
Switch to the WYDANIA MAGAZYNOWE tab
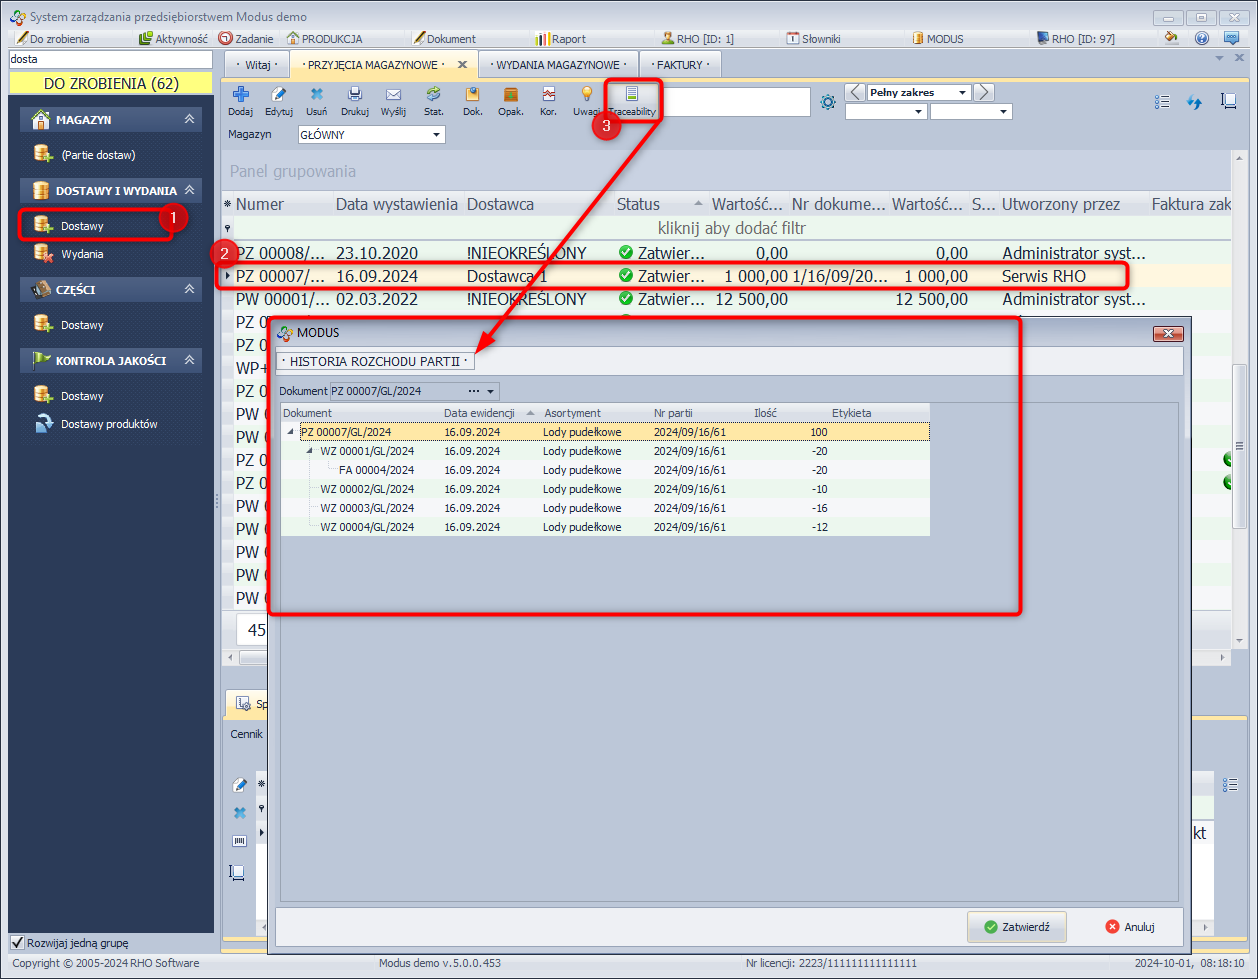tap(561, 64)
